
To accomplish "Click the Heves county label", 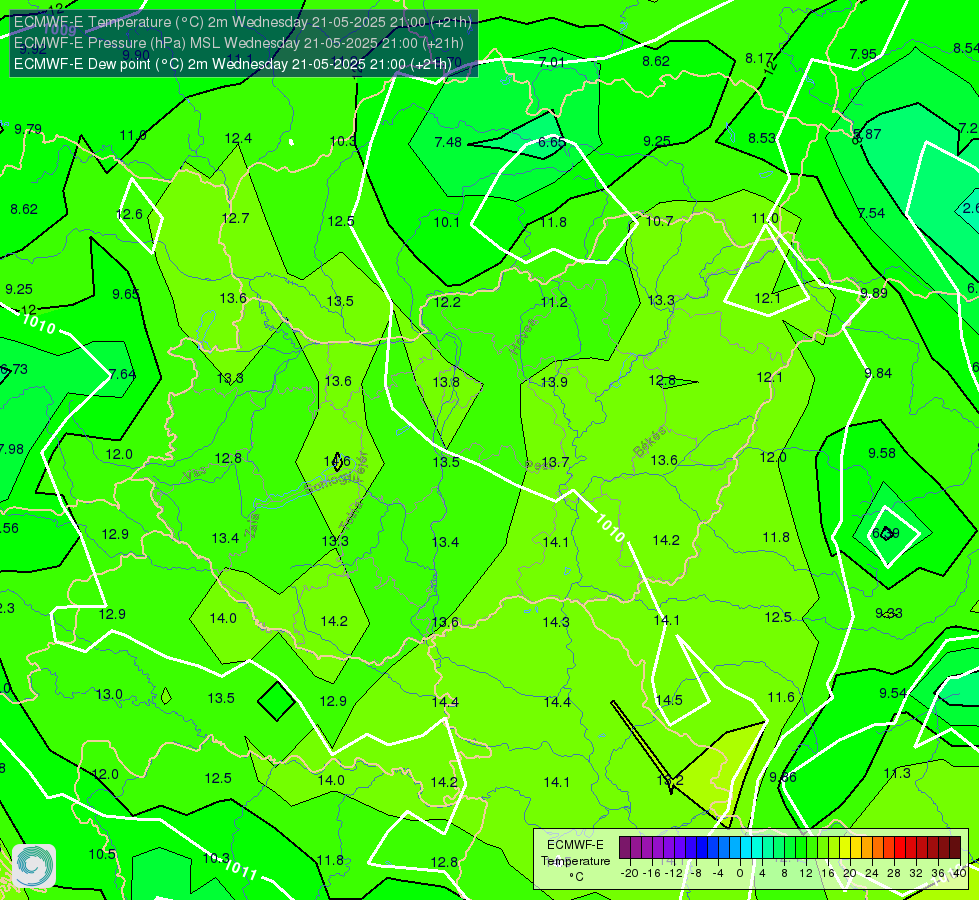I will [523, 337].
